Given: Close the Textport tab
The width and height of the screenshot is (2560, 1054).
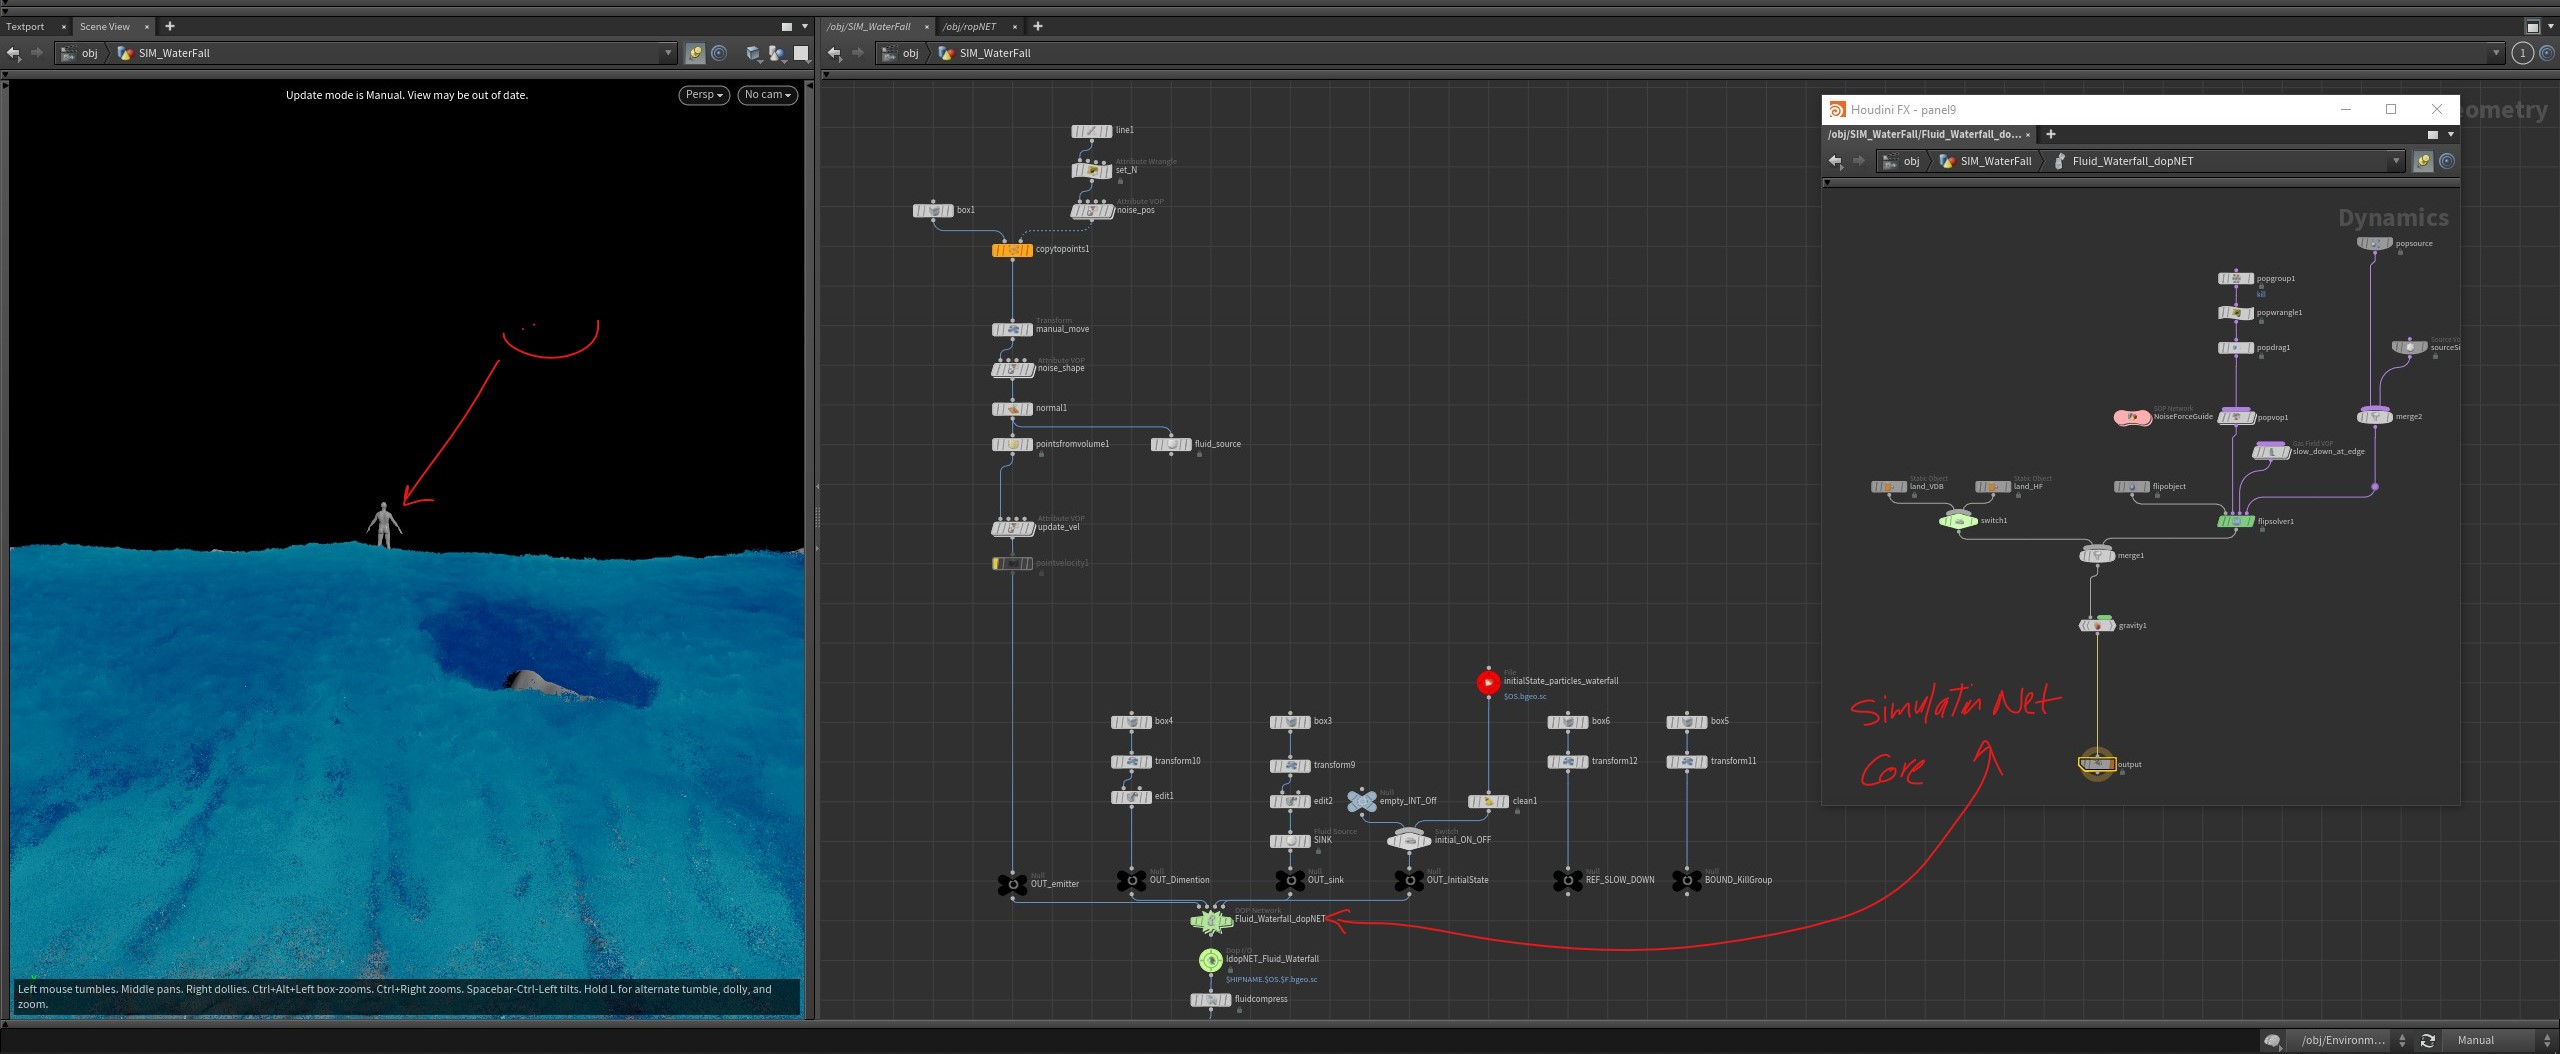Looking at the screenshot, I should point(64,27).
